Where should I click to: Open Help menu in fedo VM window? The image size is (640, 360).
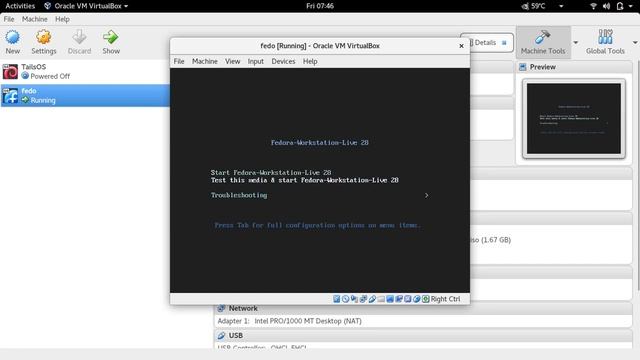310,61
